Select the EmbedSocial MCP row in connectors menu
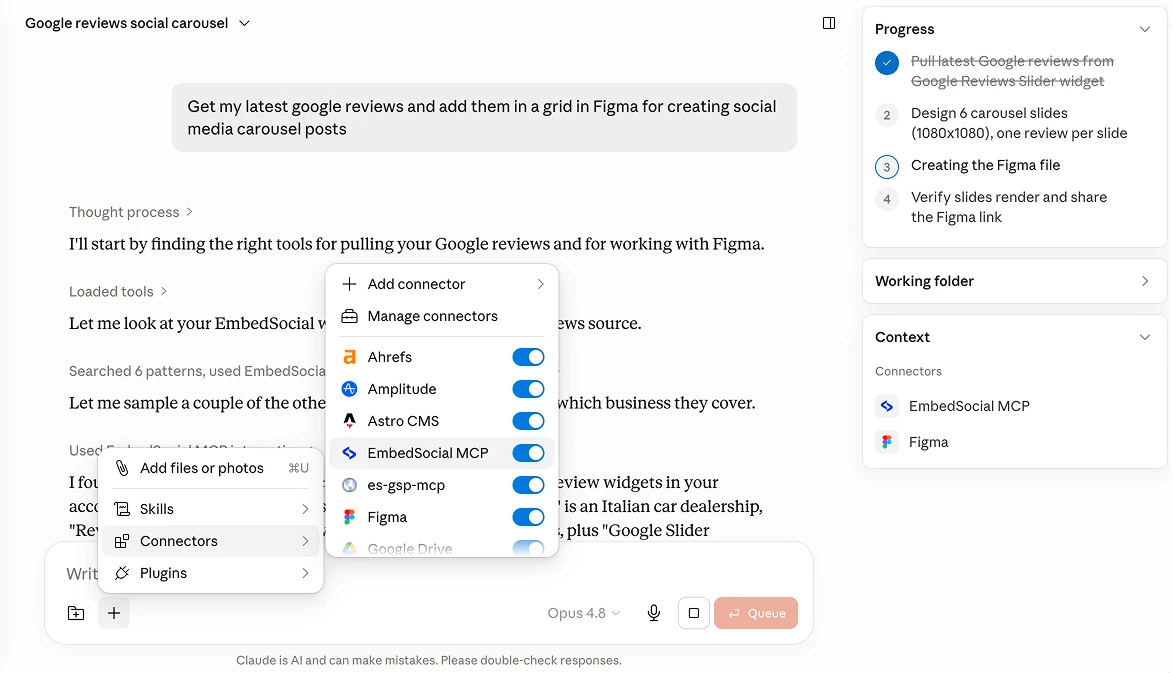 pyautogui.click(x=442, y=453)
